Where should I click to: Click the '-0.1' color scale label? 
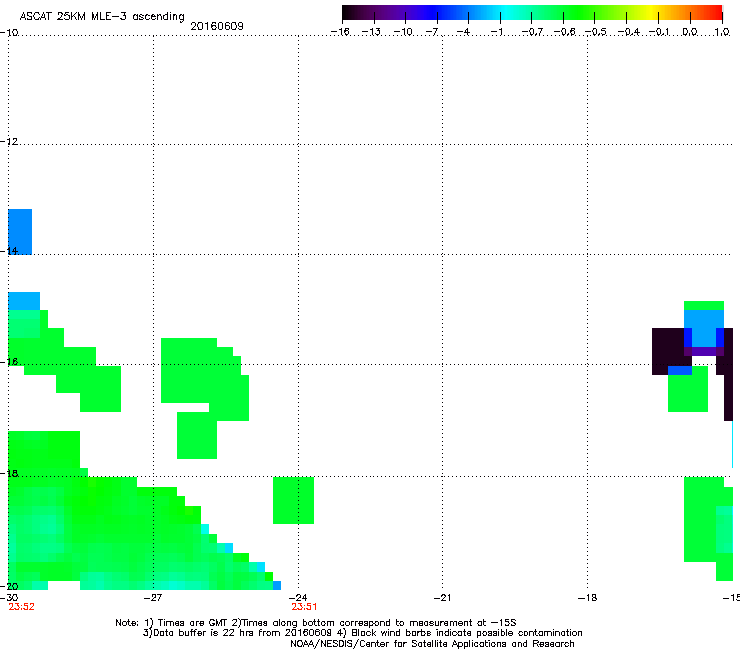pos(659,32)
